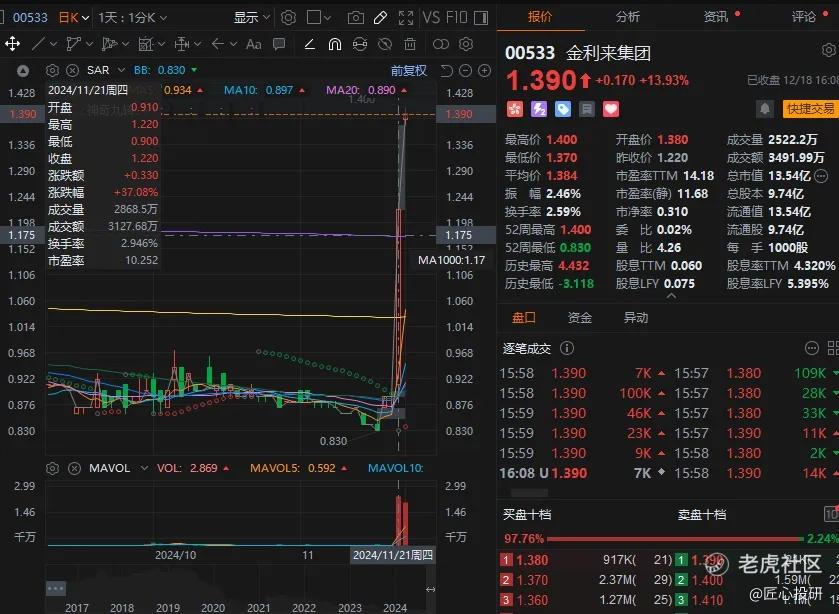Click the Hong Kong flower market icon
The image size is (839, 614).
tap(515, 110)
